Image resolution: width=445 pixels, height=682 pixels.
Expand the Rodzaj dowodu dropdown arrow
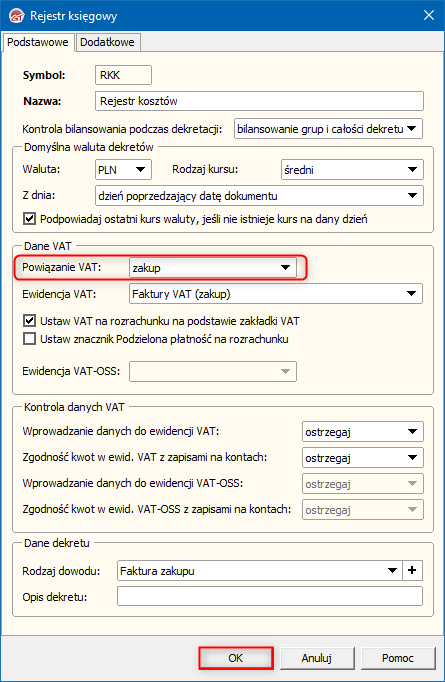point(392,570)
